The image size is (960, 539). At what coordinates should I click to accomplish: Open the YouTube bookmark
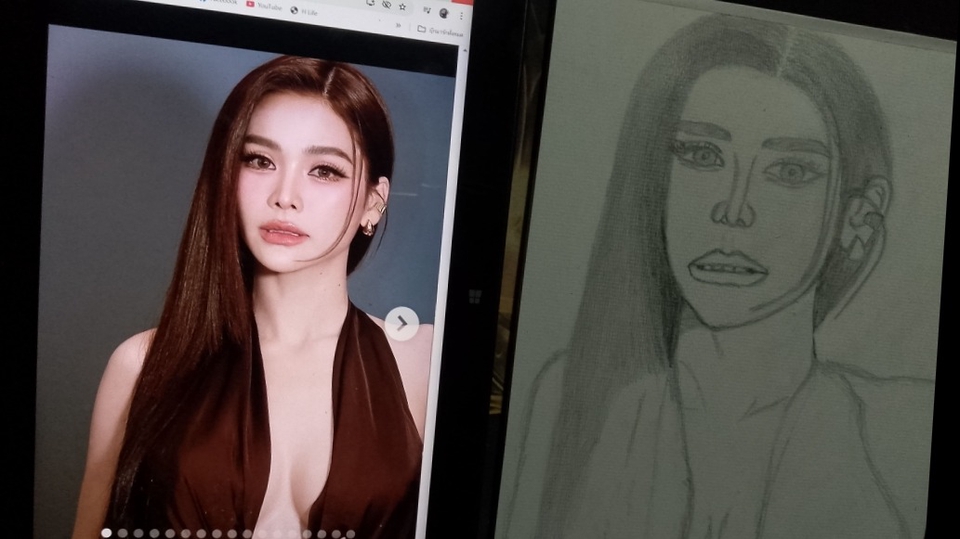pyautogui.click(x=264, y=6)
